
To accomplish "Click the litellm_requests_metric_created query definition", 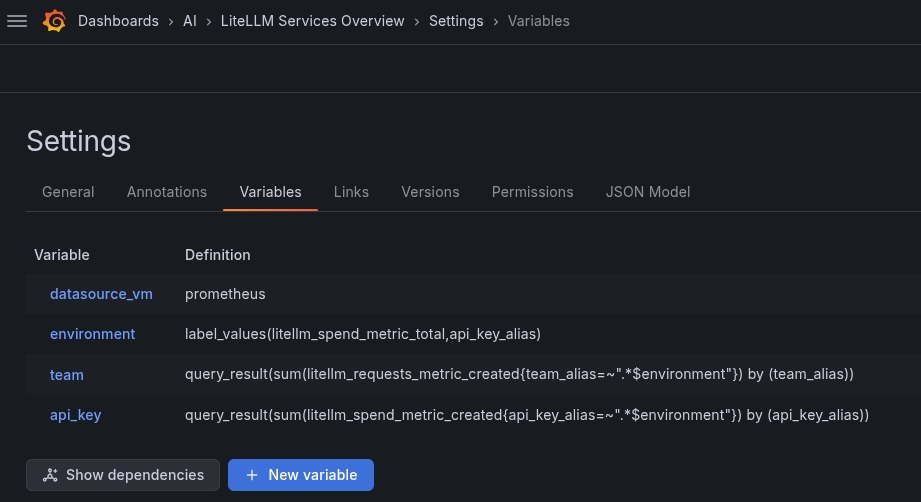I will (x=519, y=375).
